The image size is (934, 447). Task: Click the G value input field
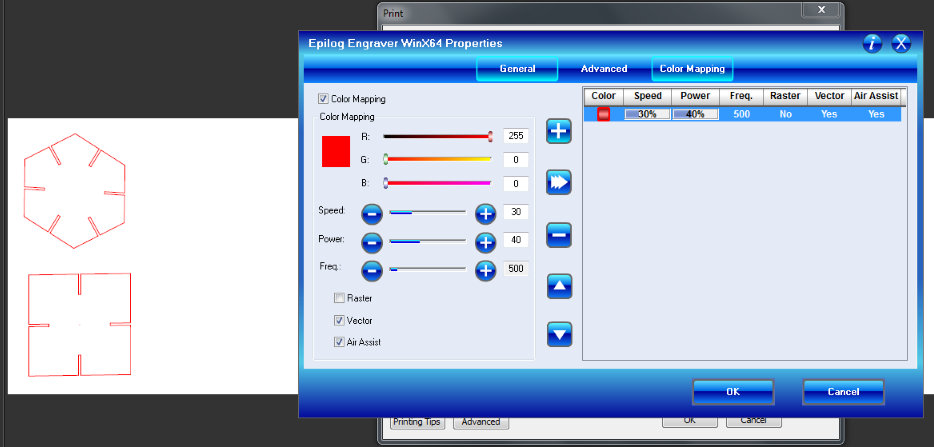click(x=516, y=160)
